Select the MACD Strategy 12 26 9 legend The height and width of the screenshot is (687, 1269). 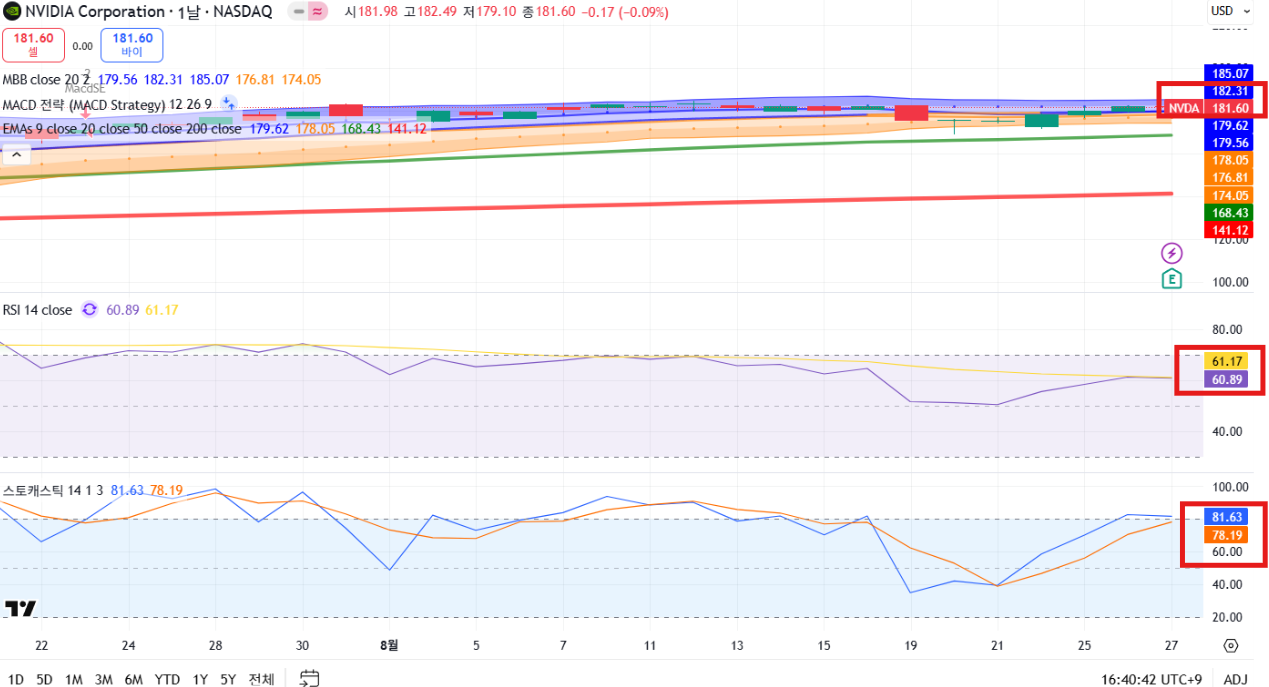[x=107, y=104]
